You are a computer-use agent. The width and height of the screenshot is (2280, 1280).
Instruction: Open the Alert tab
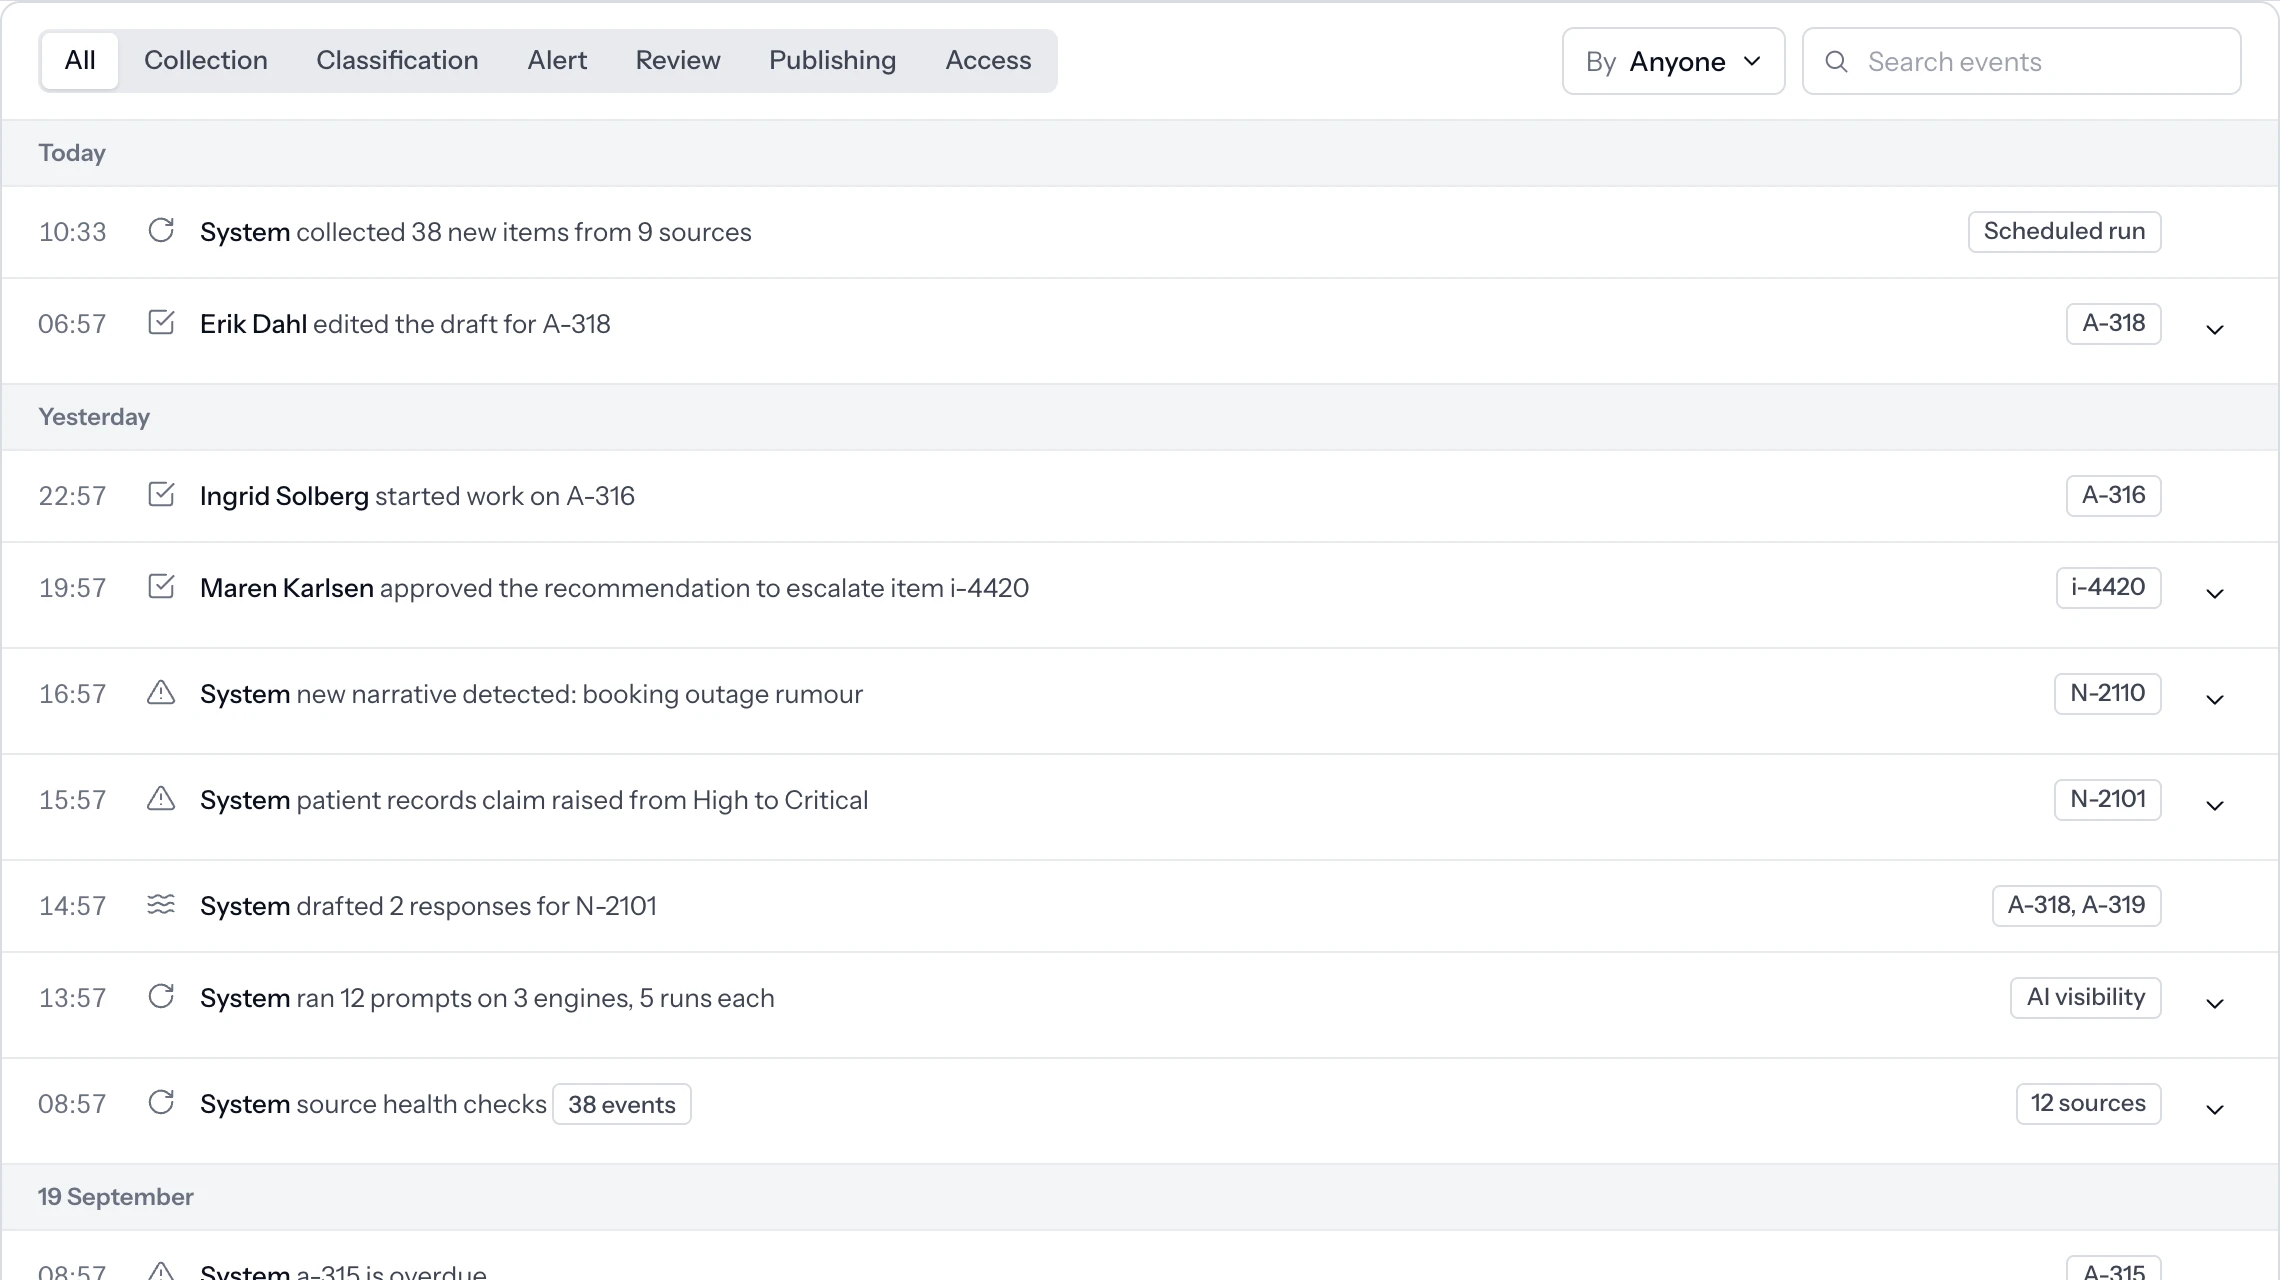click(x=557, y=61)
